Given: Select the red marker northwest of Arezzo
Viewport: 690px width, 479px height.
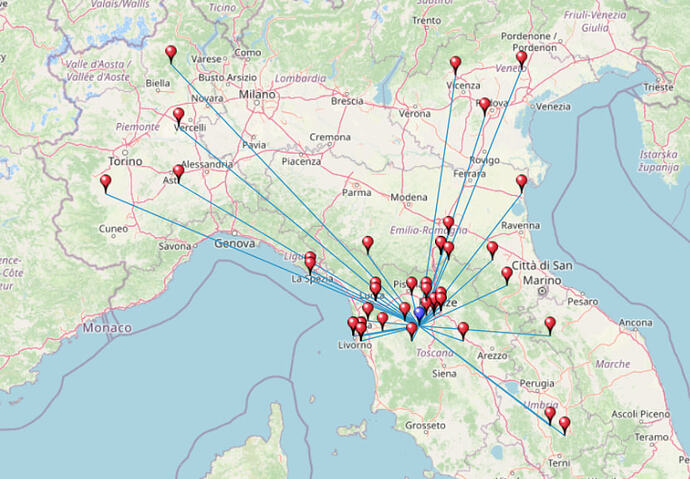Looking at the screenshot, I should [463, 328].
